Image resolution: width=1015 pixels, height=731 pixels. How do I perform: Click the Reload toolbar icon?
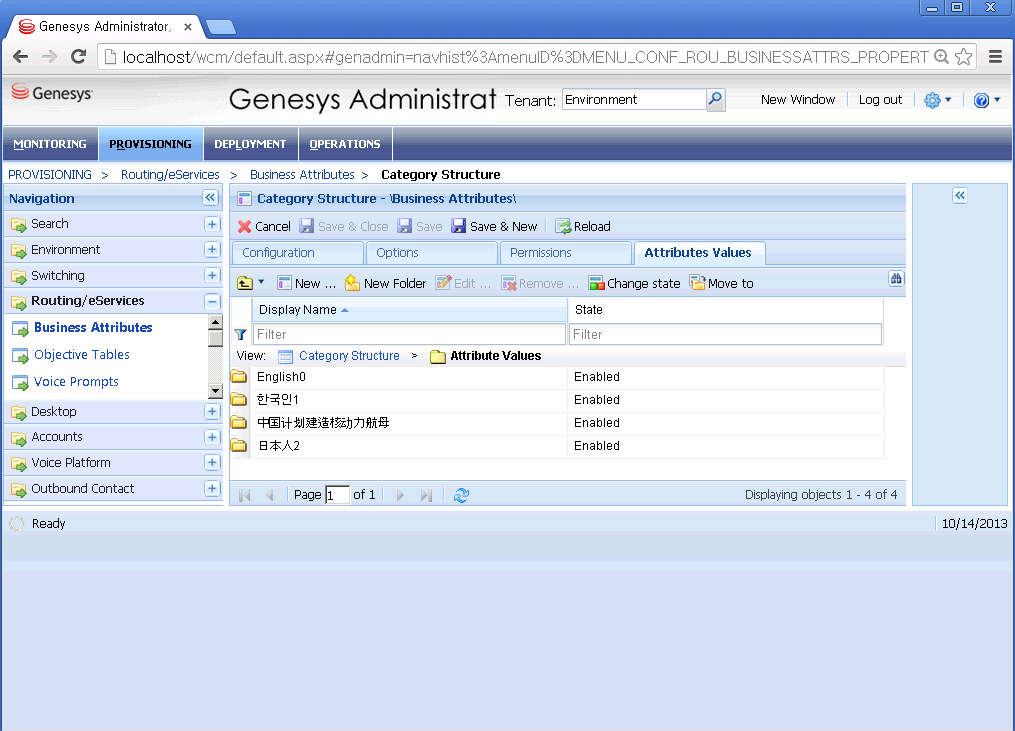(x=563, y=226)
